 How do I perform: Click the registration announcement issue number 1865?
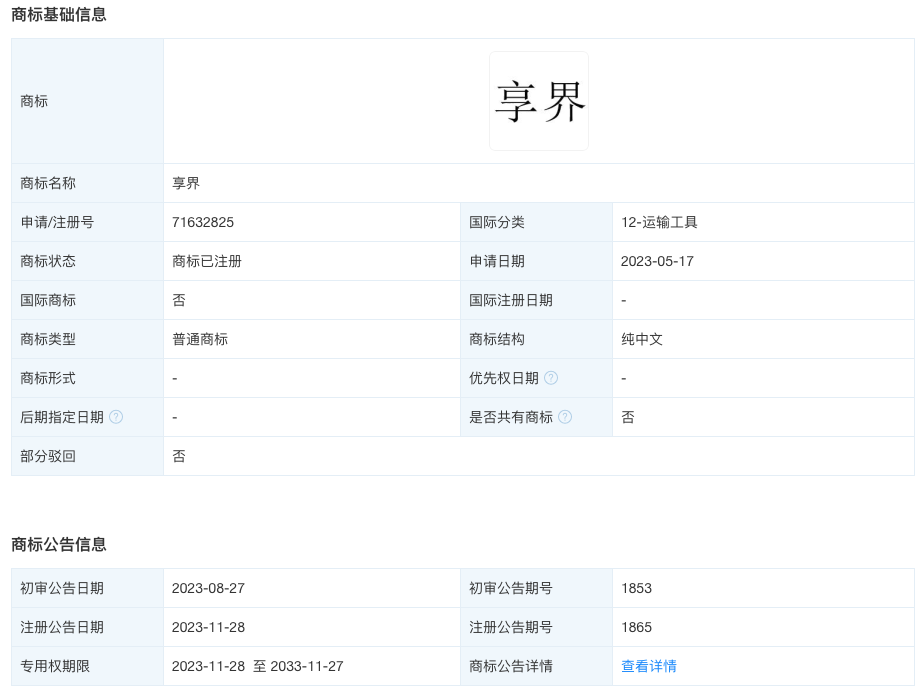[x=636, y=627]
